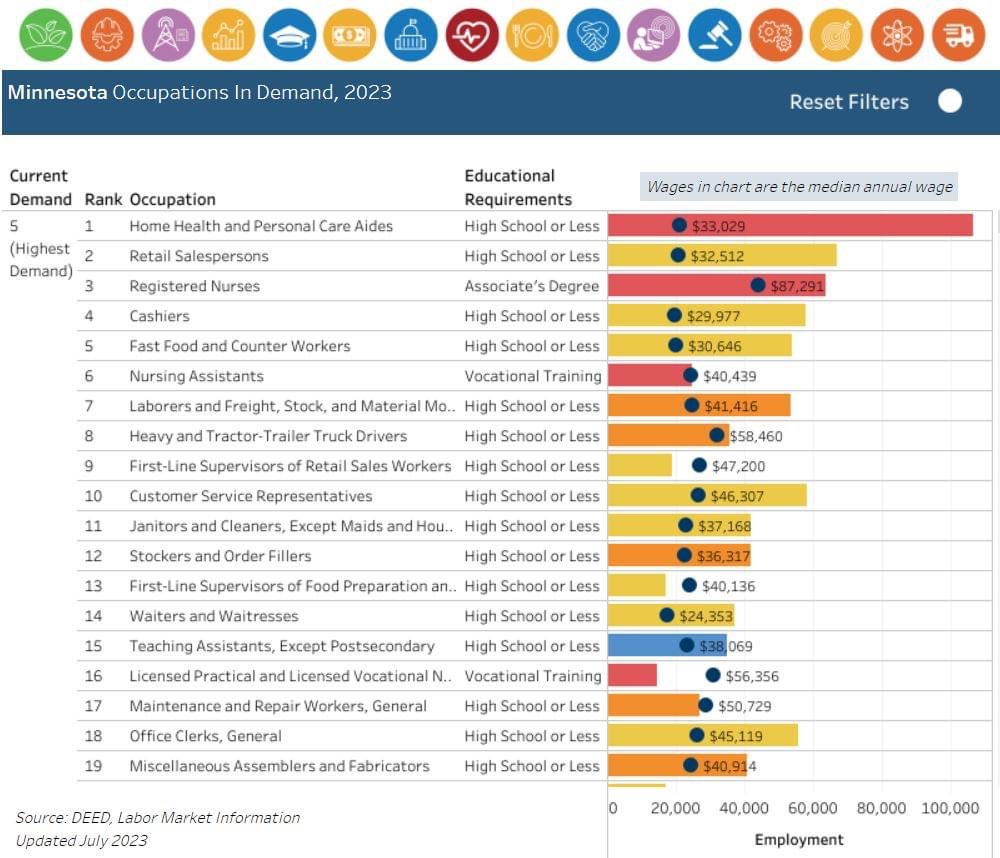Click the Associate's Degree requirement cell

pos(532,286)
